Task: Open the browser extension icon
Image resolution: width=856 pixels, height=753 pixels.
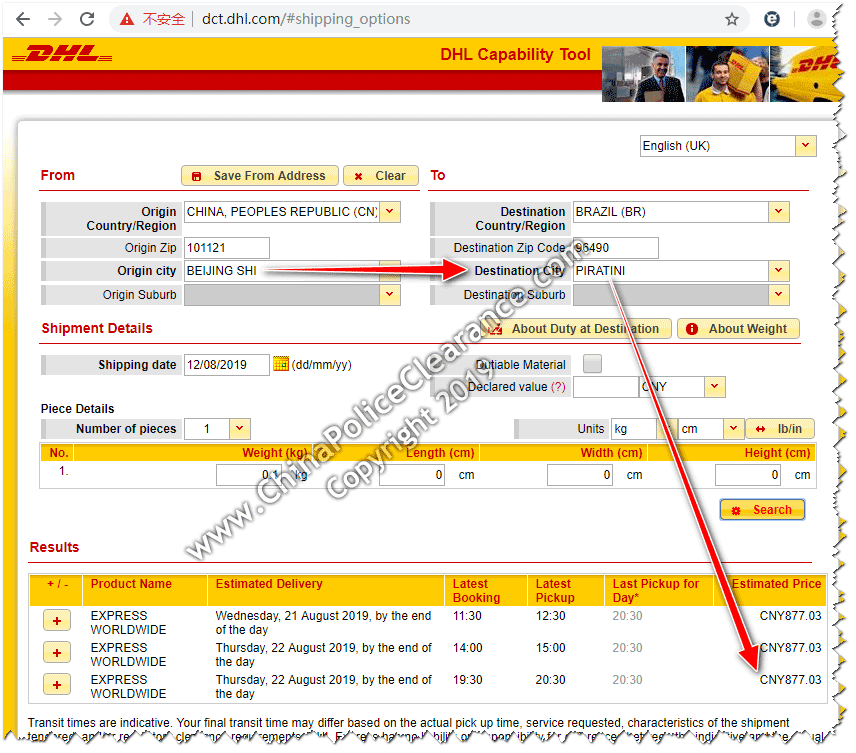Action: click(x=772, y=19)
